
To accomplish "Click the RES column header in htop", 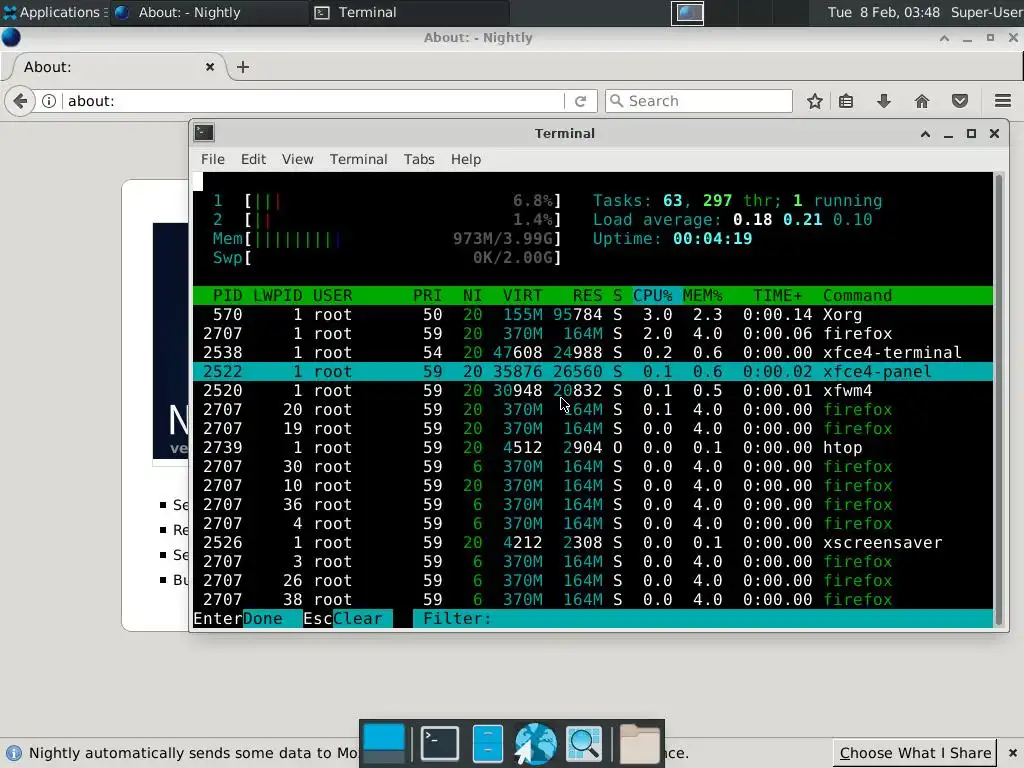I will tap(587, 295).
